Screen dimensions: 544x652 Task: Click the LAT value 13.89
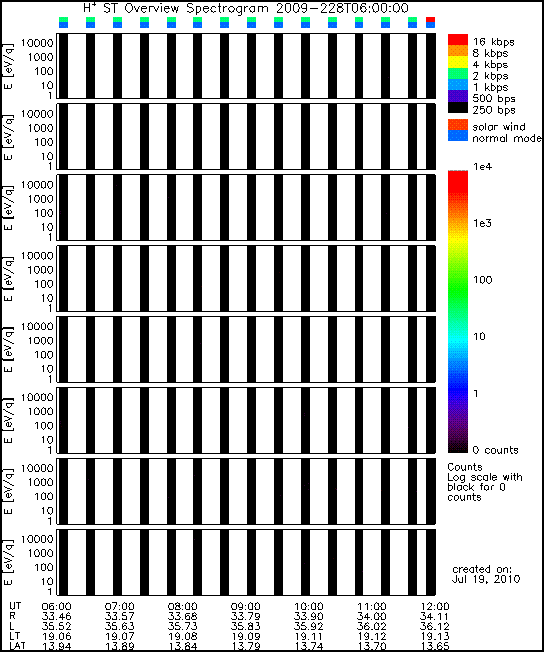click(x=120, y=646)
